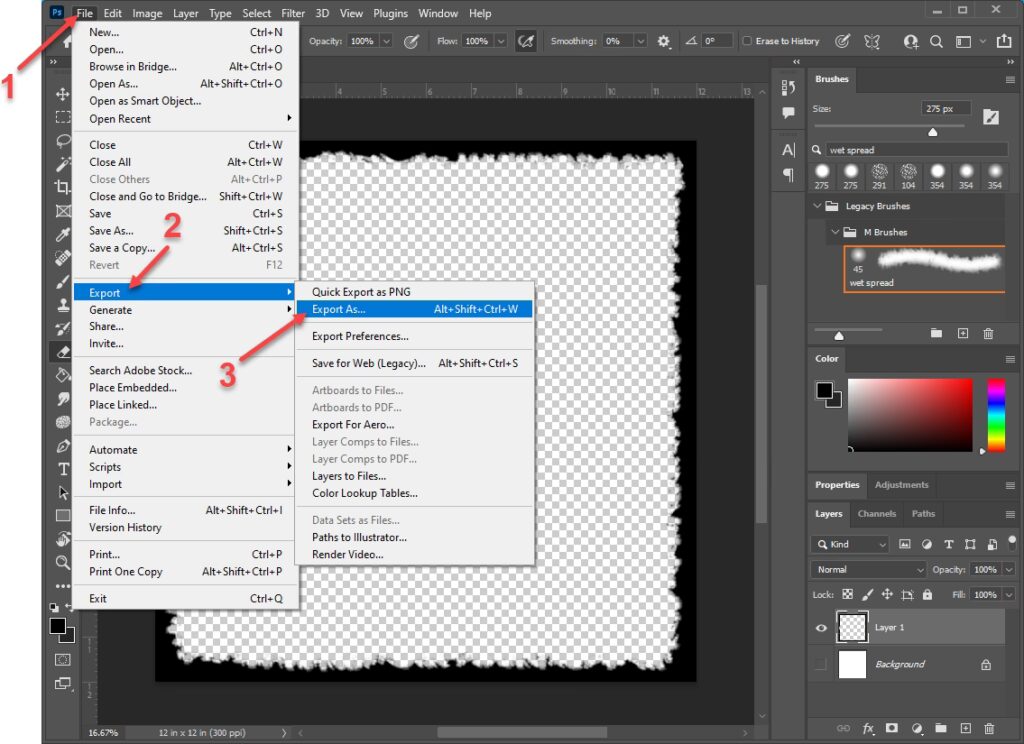The image size is (1024, 744).
Task: Select the Type tool
Action: [63, 469]
